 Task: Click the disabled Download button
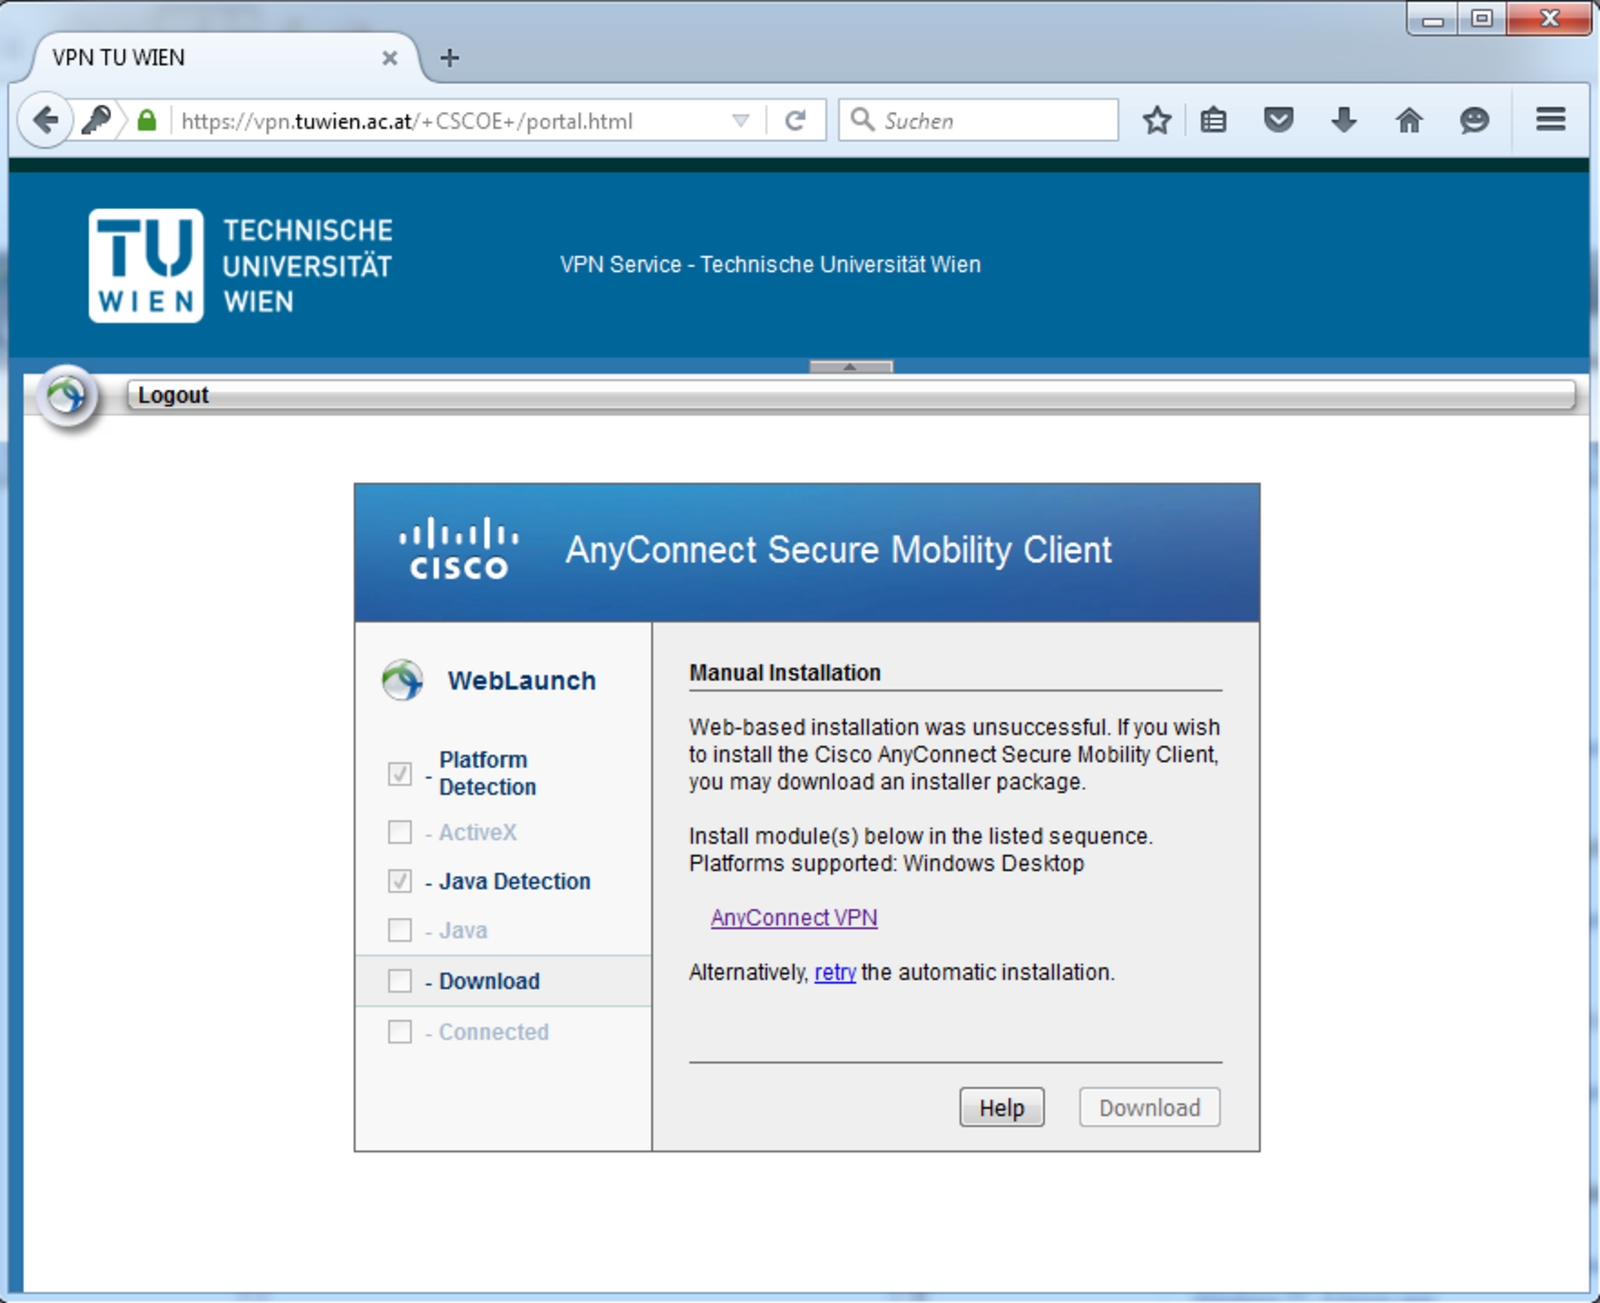tap(1150, 1107)
